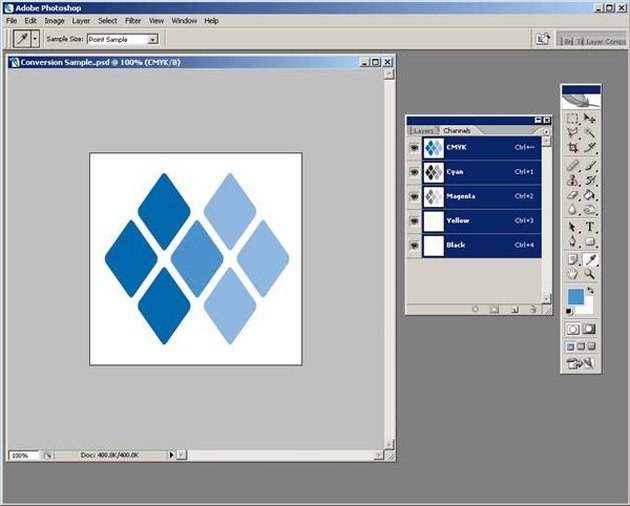Image resolution: width=630 pixels, height=506 pixels.
Task: Select the Healing Brush tool
Action: (572, 166)
